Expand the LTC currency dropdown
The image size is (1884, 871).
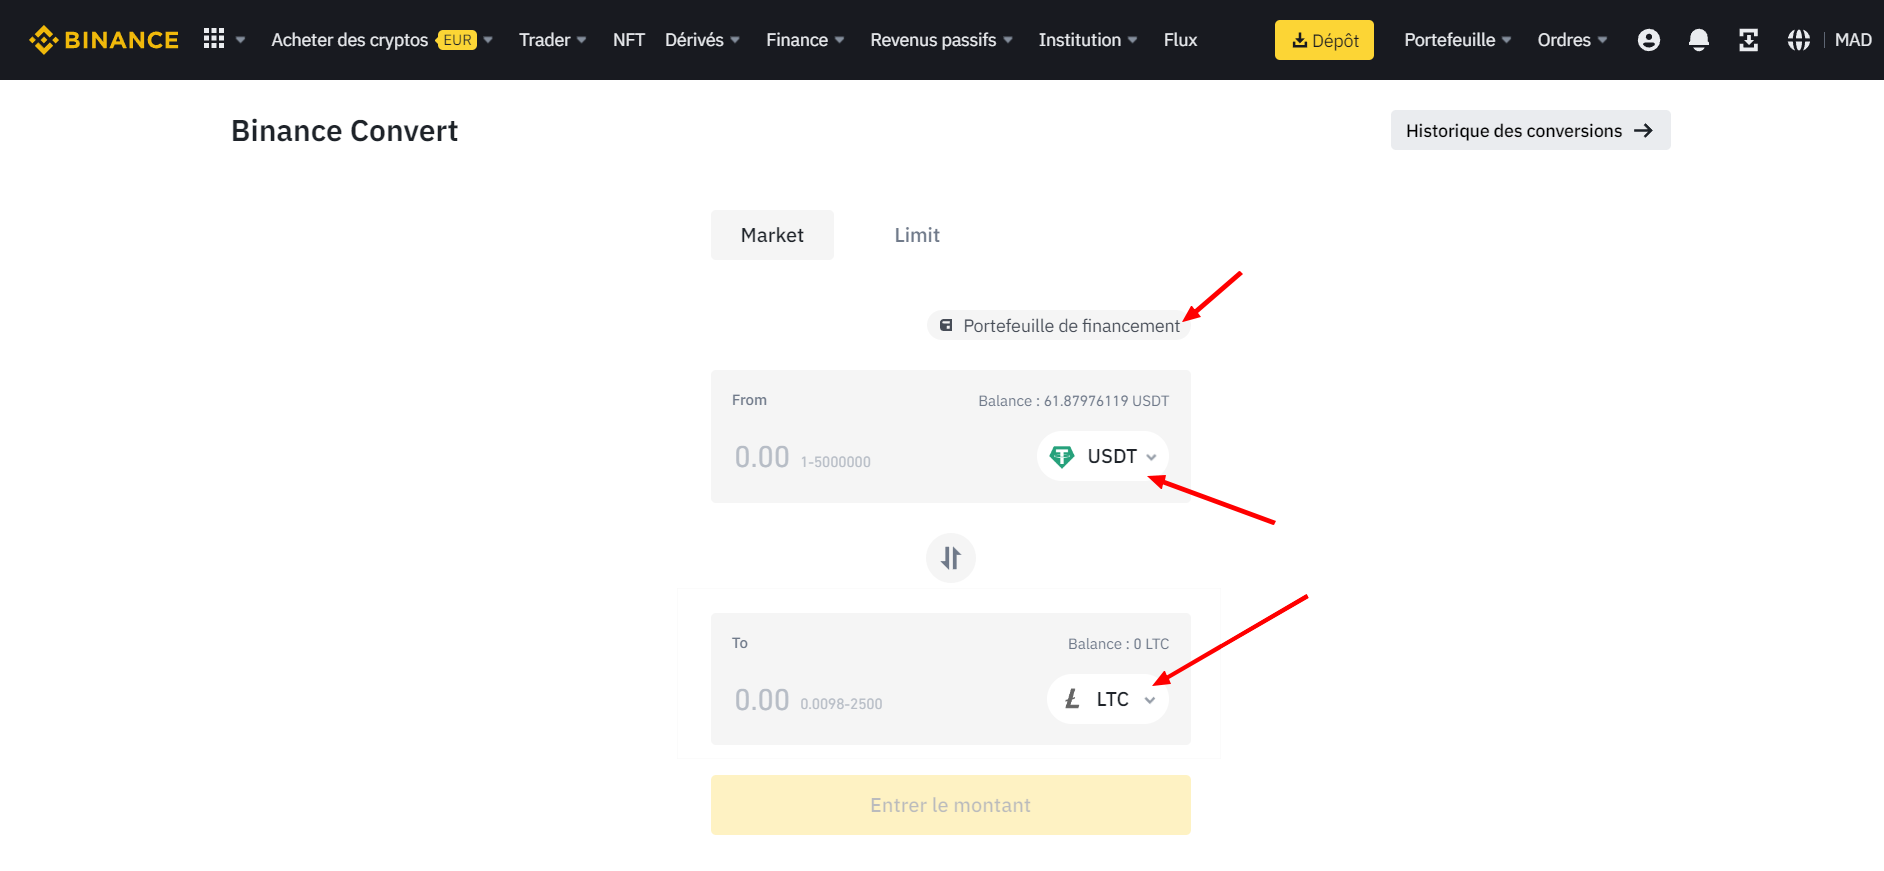(1108, 699)
